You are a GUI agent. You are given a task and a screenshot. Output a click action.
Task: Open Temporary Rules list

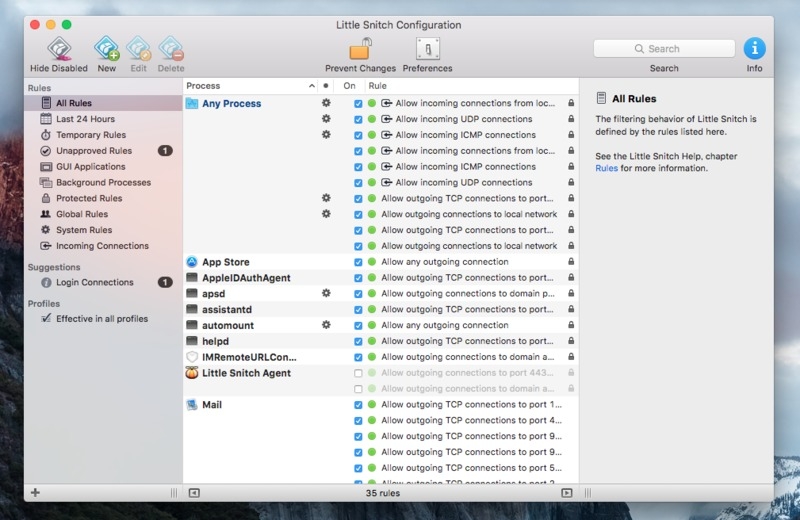point(104,135)
